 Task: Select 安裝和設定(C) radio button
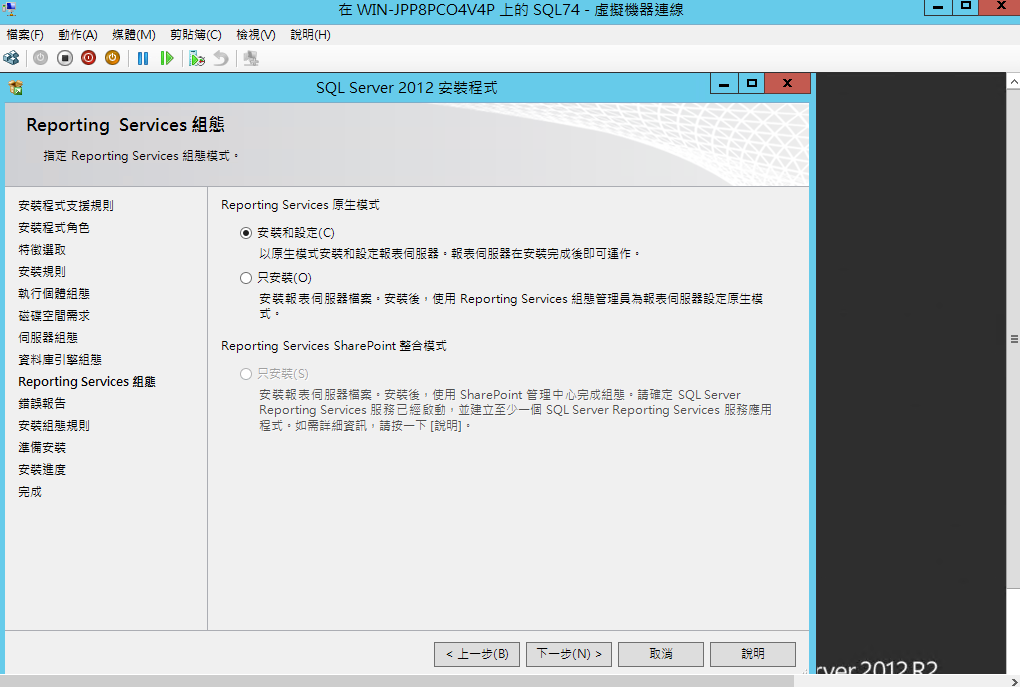click(246, 233)
